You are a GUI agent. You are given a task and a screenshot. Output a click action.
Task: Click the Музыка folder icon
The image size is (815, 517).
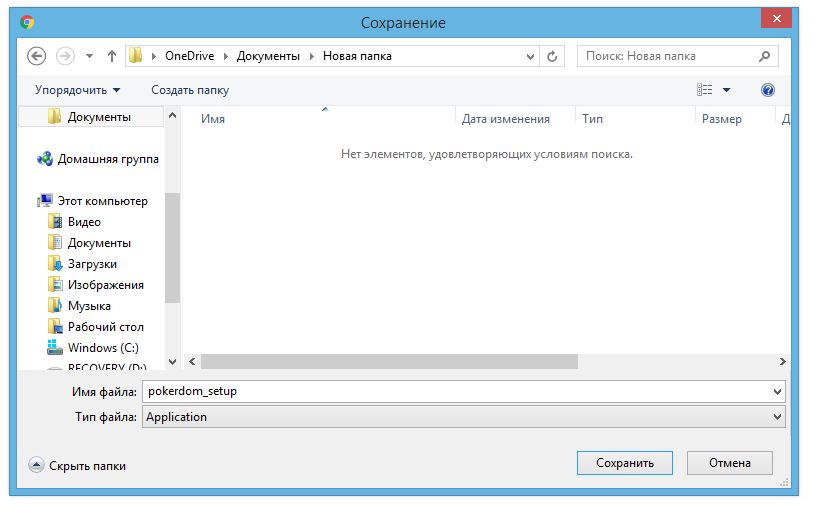pyautogui.click(x=55, y=305)
